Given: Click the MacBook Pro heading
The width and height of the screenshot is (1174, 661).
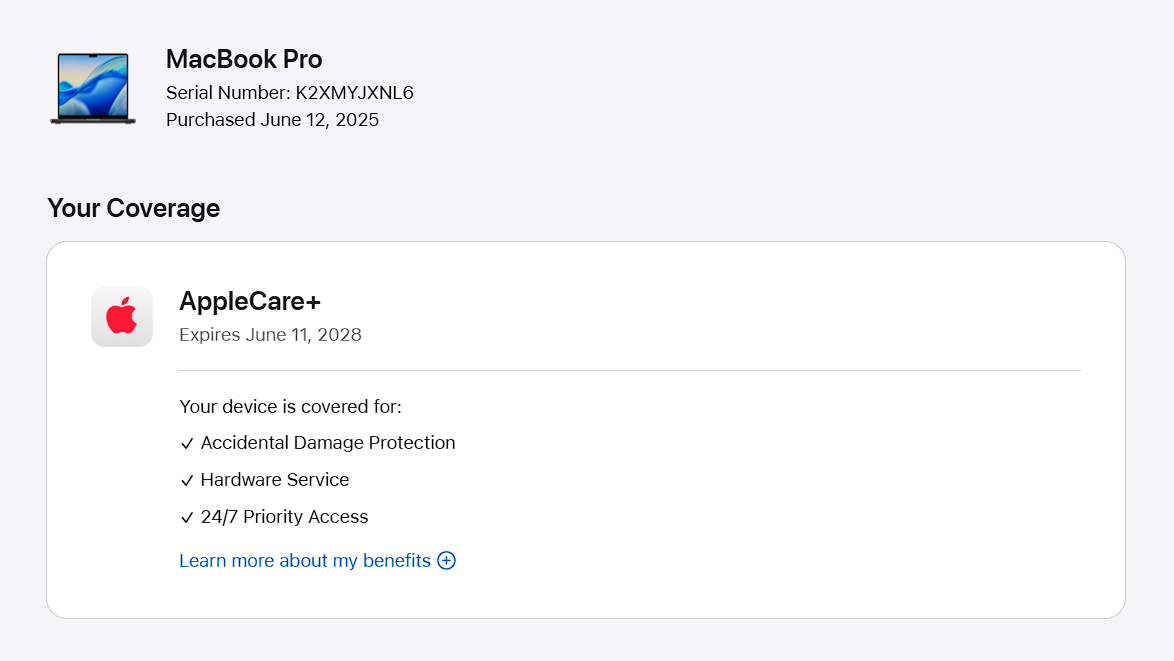Looking at the screenshot, I should (244, 59).
